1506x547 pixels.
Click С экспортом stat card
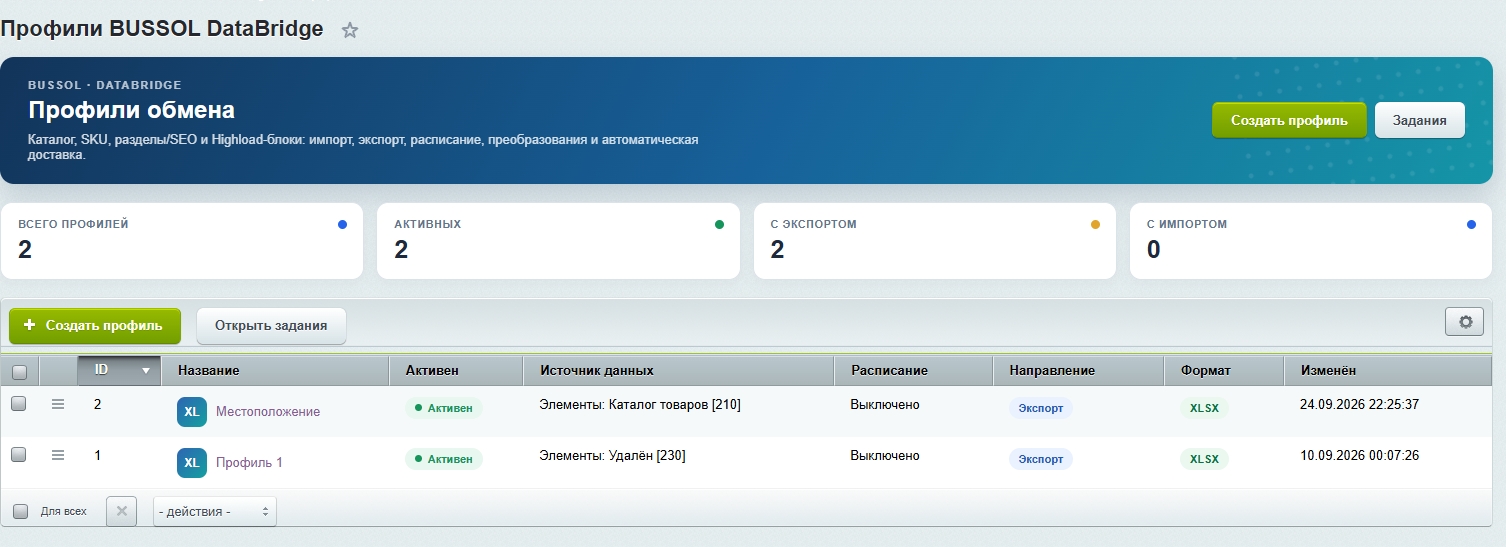tap(935, 241)
